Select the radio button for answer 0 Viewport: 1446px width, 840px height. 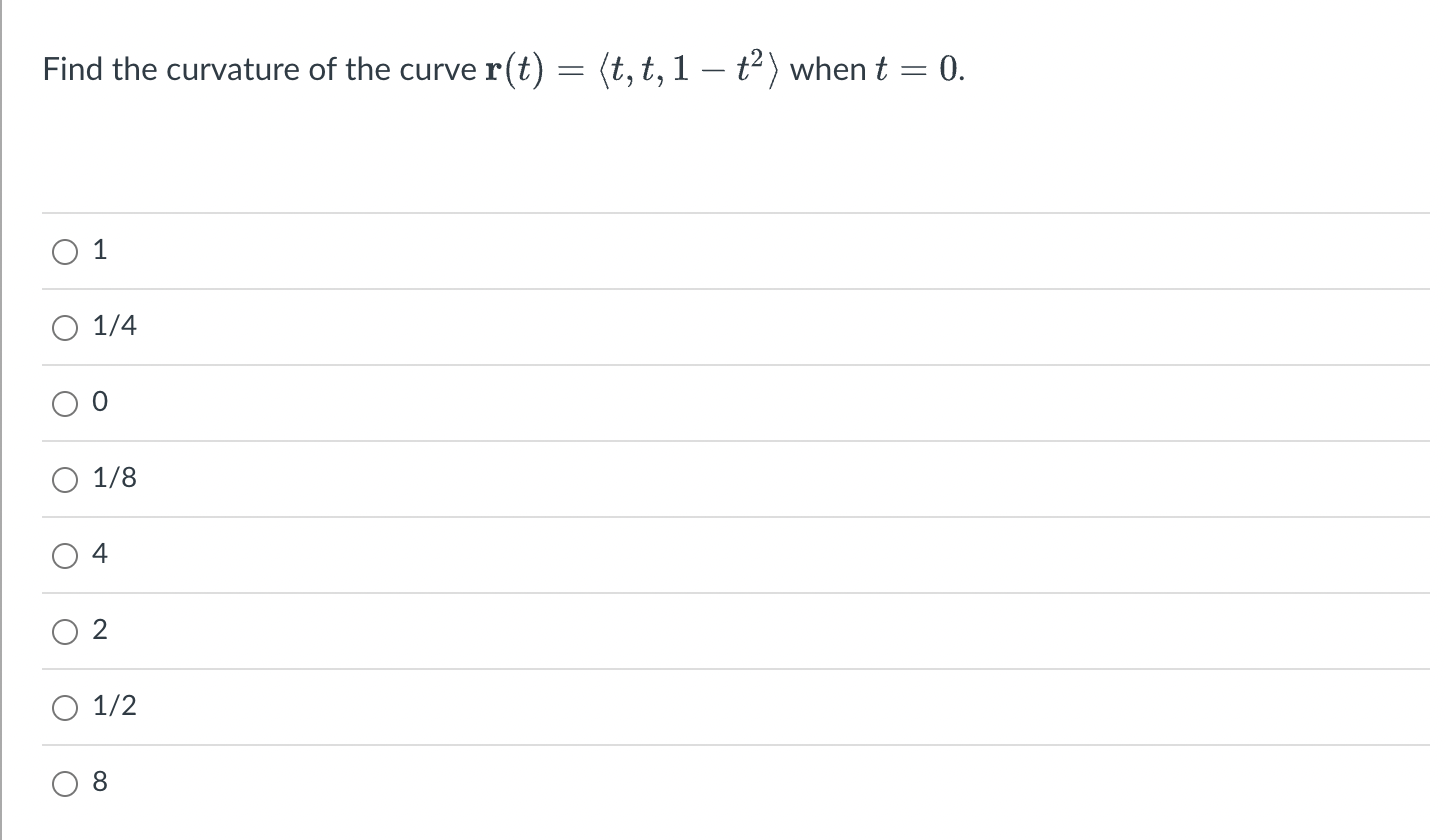pyautogui.click(x=65, y=403)
